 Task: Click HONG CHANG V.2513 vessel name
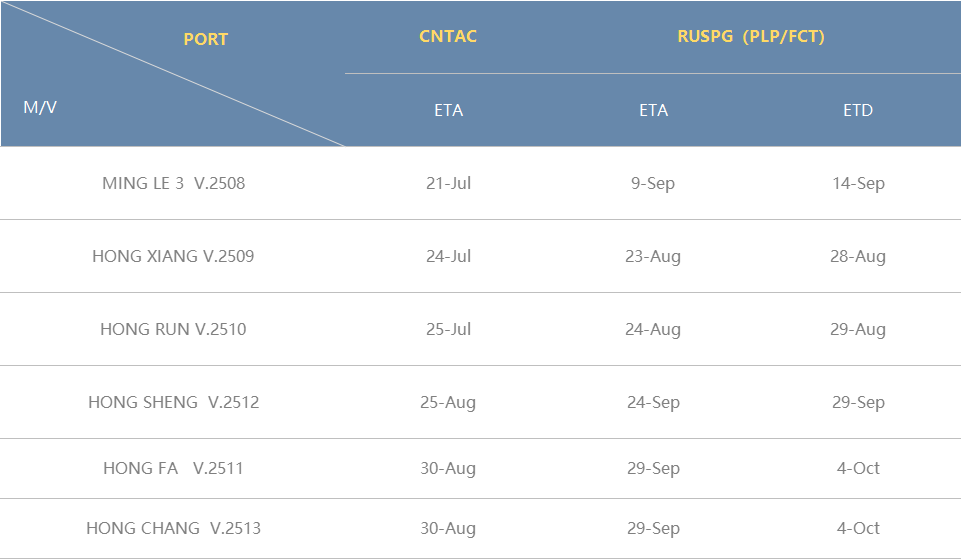173,528
